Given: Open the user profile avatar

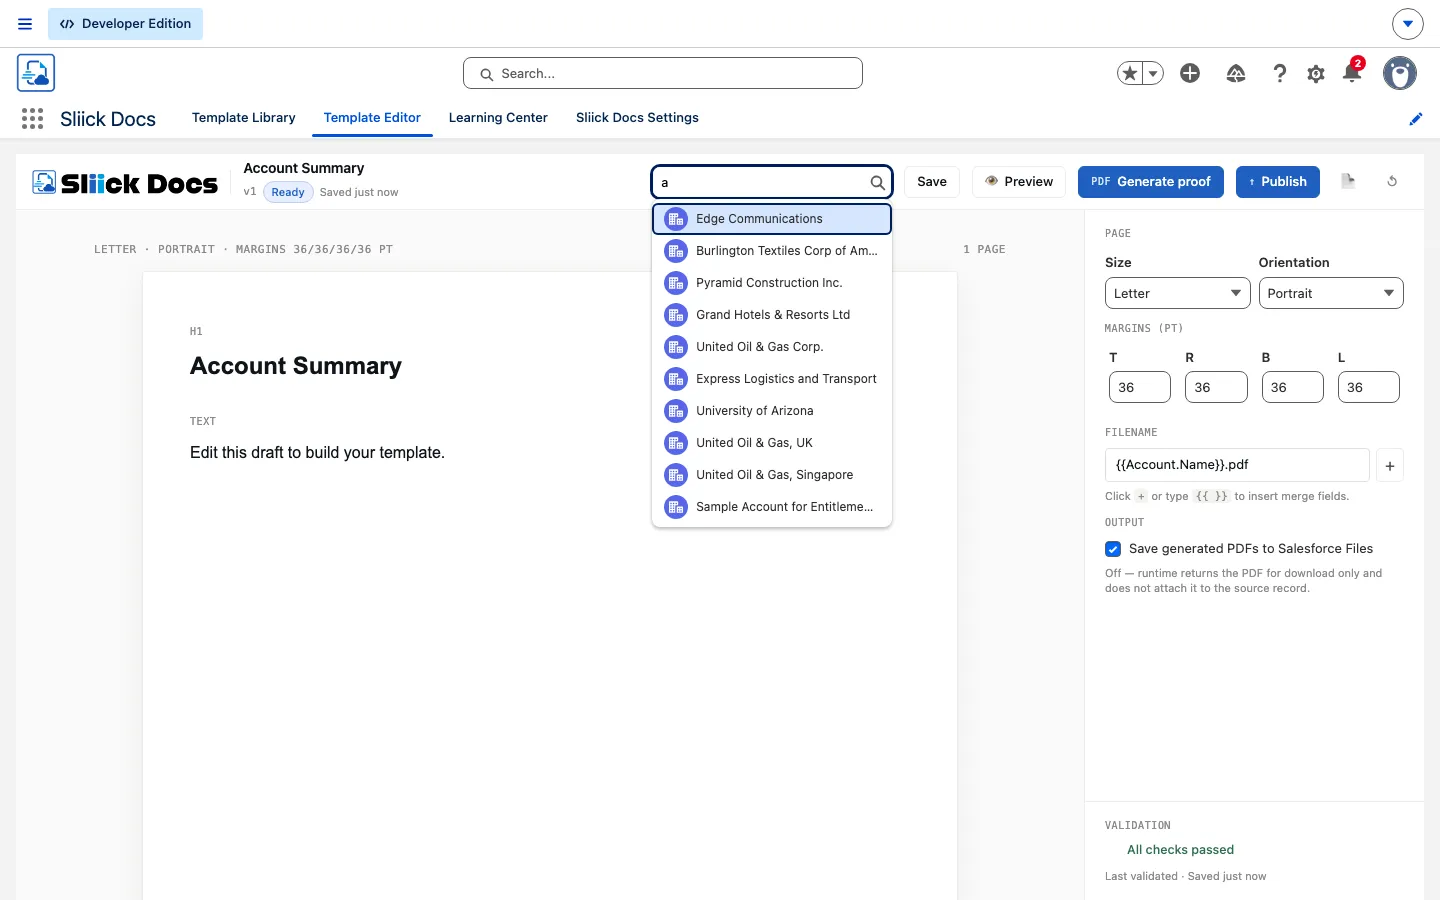Looking at the screenshot, I should 1400,73.
